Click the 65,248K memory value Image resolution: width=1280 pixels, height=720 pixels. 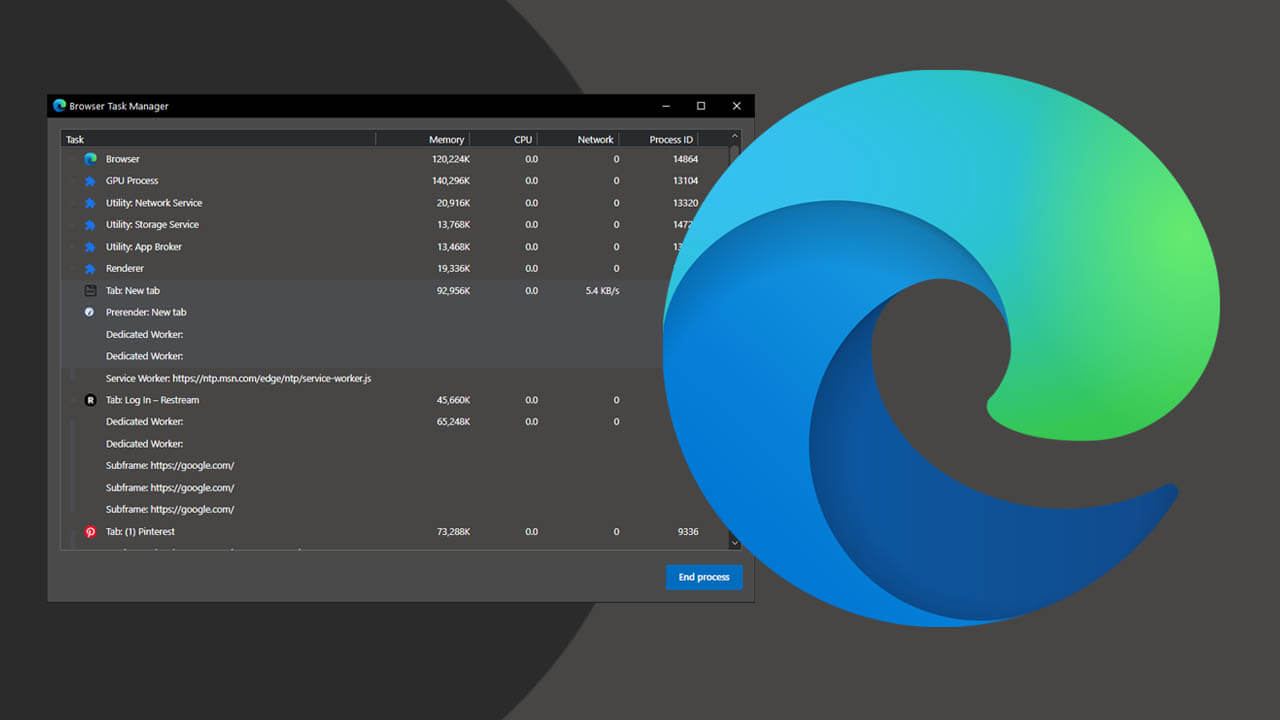click(454, 422)
